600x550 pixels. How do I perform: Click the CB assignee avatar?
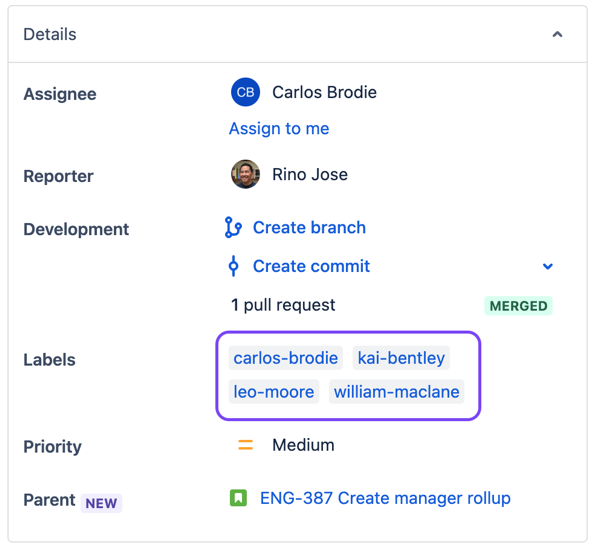click(x=245, y=92)
